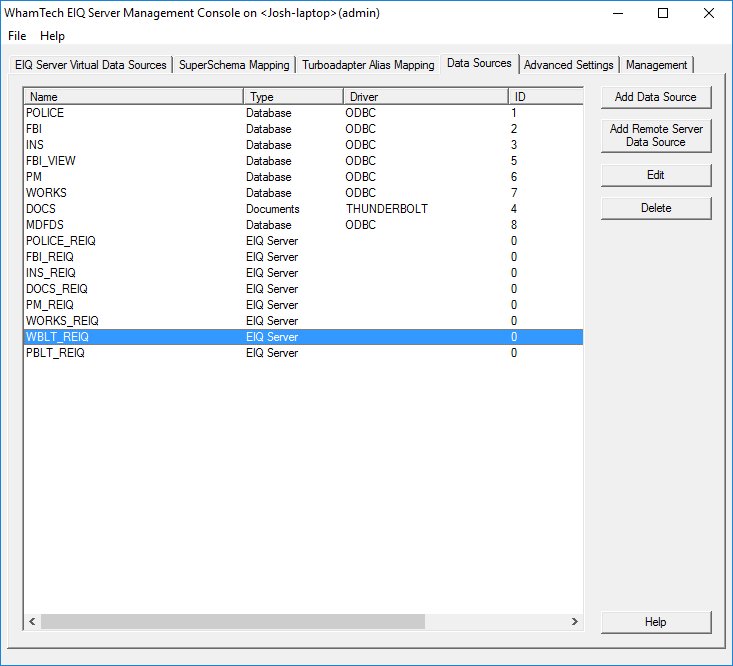
Task: Select the INS_REIQ row
Action: pos(303,273)
